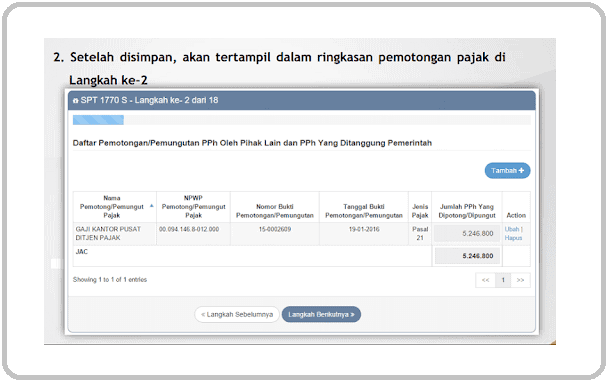The height and width of the screenshot is (381, 608).
Task: Click the blue step progress bar
Action: pos(98,120)
